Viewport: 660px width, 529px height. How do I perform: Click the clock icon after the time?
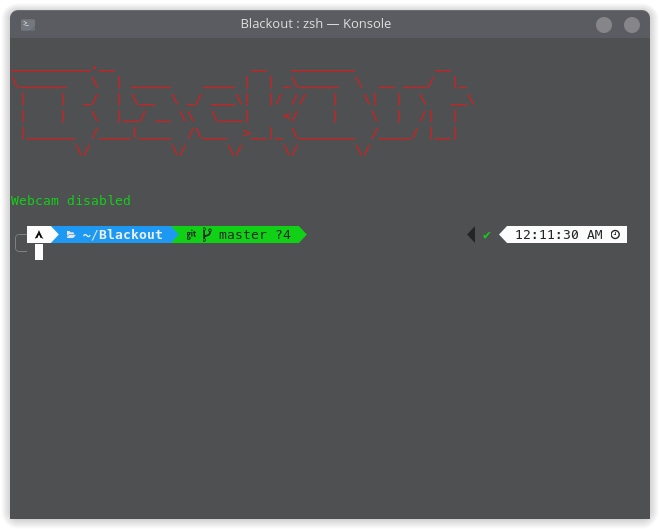click(x=615, y=234)
